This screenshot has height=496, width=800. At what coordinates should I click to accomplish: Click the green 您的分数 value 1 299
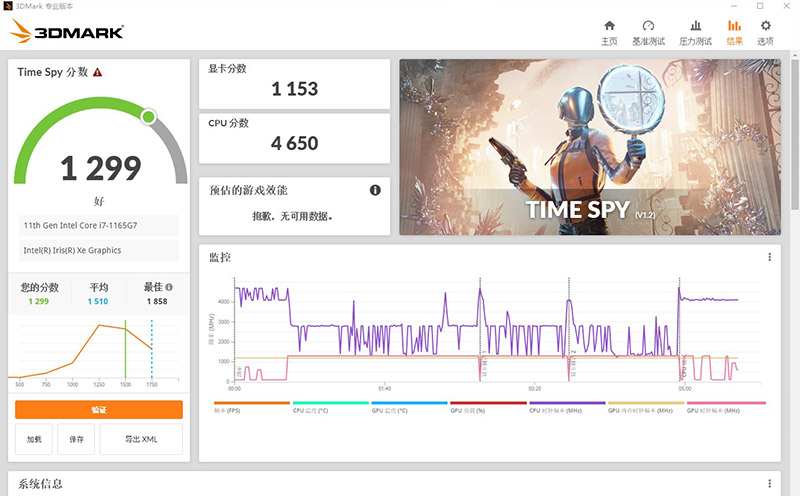click(x=39, y=302)
